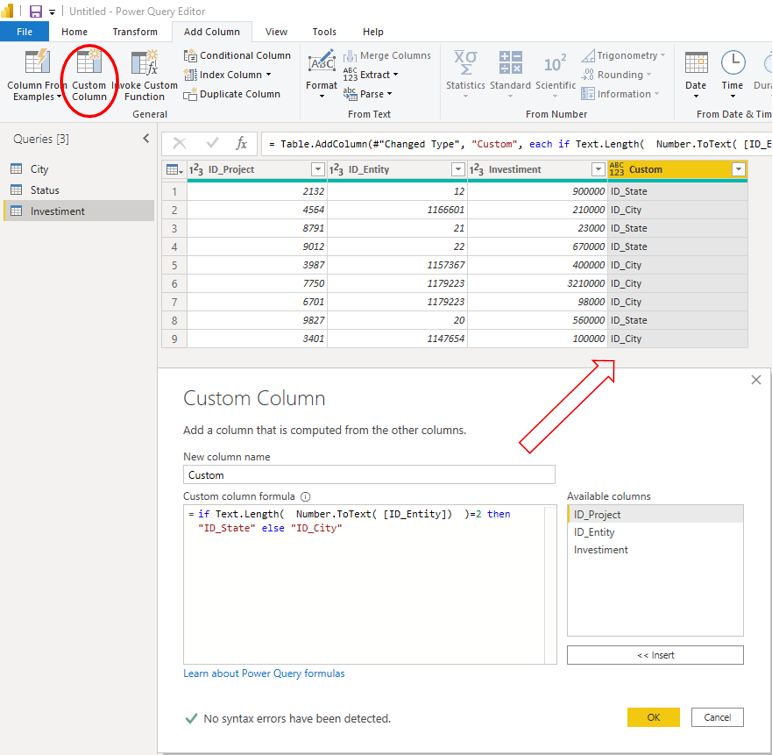This screenshot has height=755, width=773.
Task: Click the Merge Columns command
Action: tap(387, 55)
